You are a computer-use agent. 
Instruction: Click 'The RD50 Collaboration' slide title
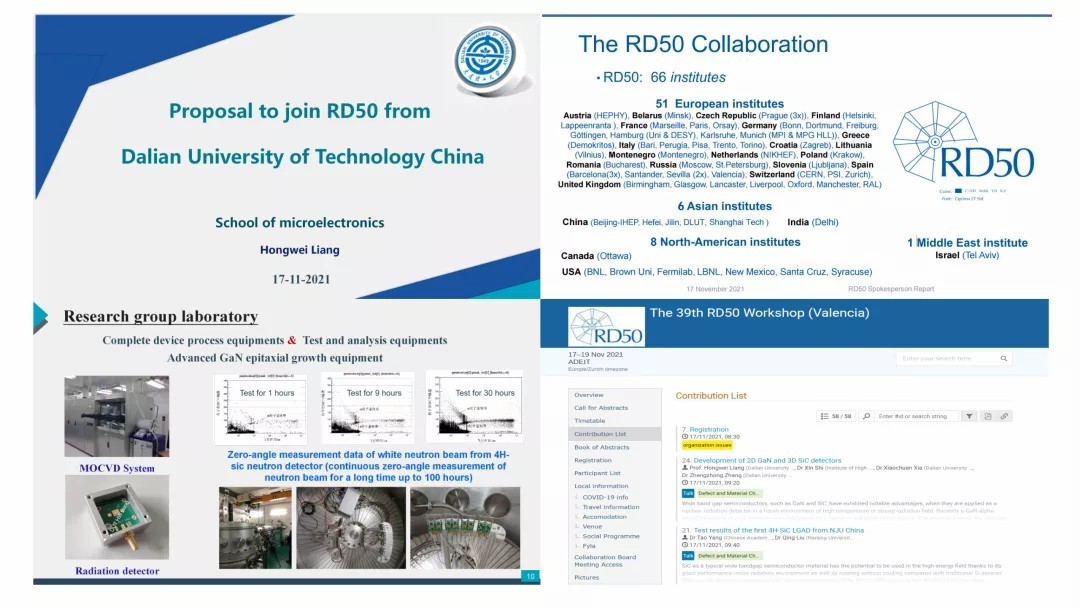point(703,44)
